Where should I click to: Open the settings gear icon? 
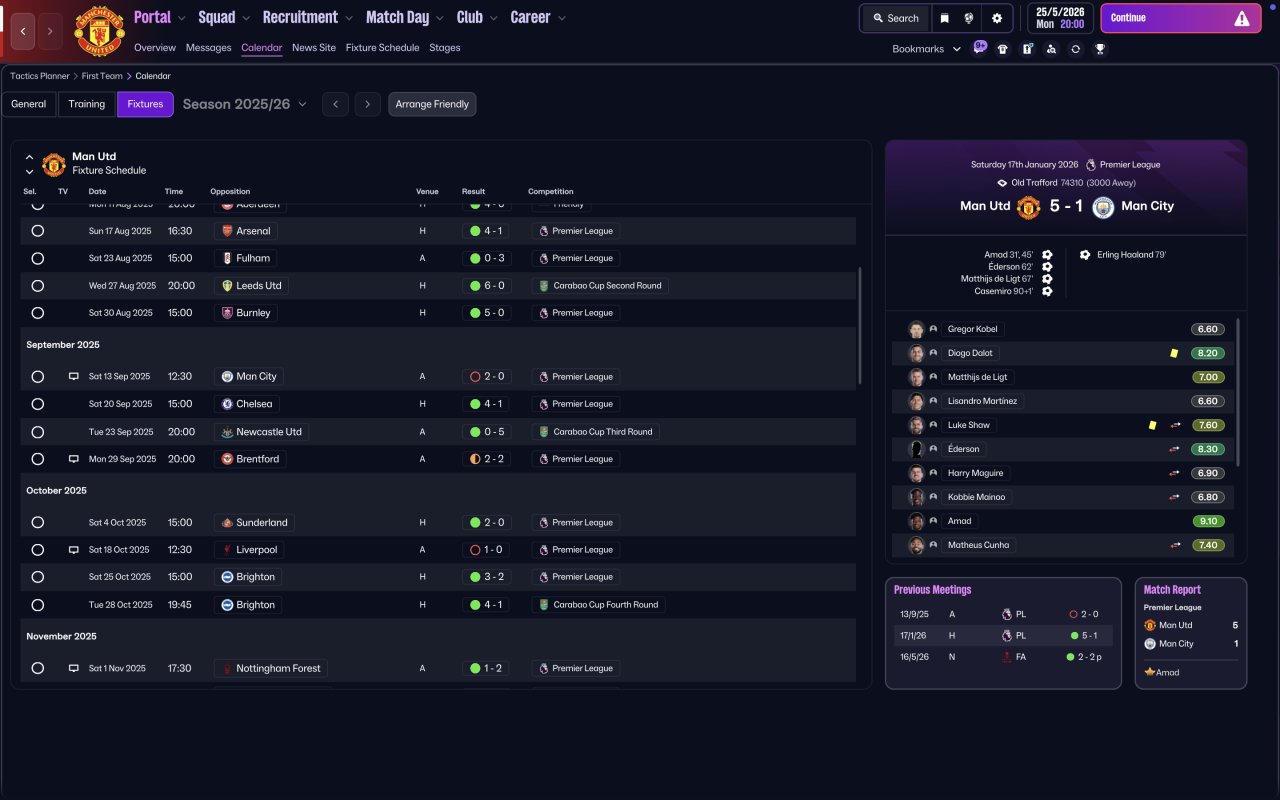tap(997, 18)
